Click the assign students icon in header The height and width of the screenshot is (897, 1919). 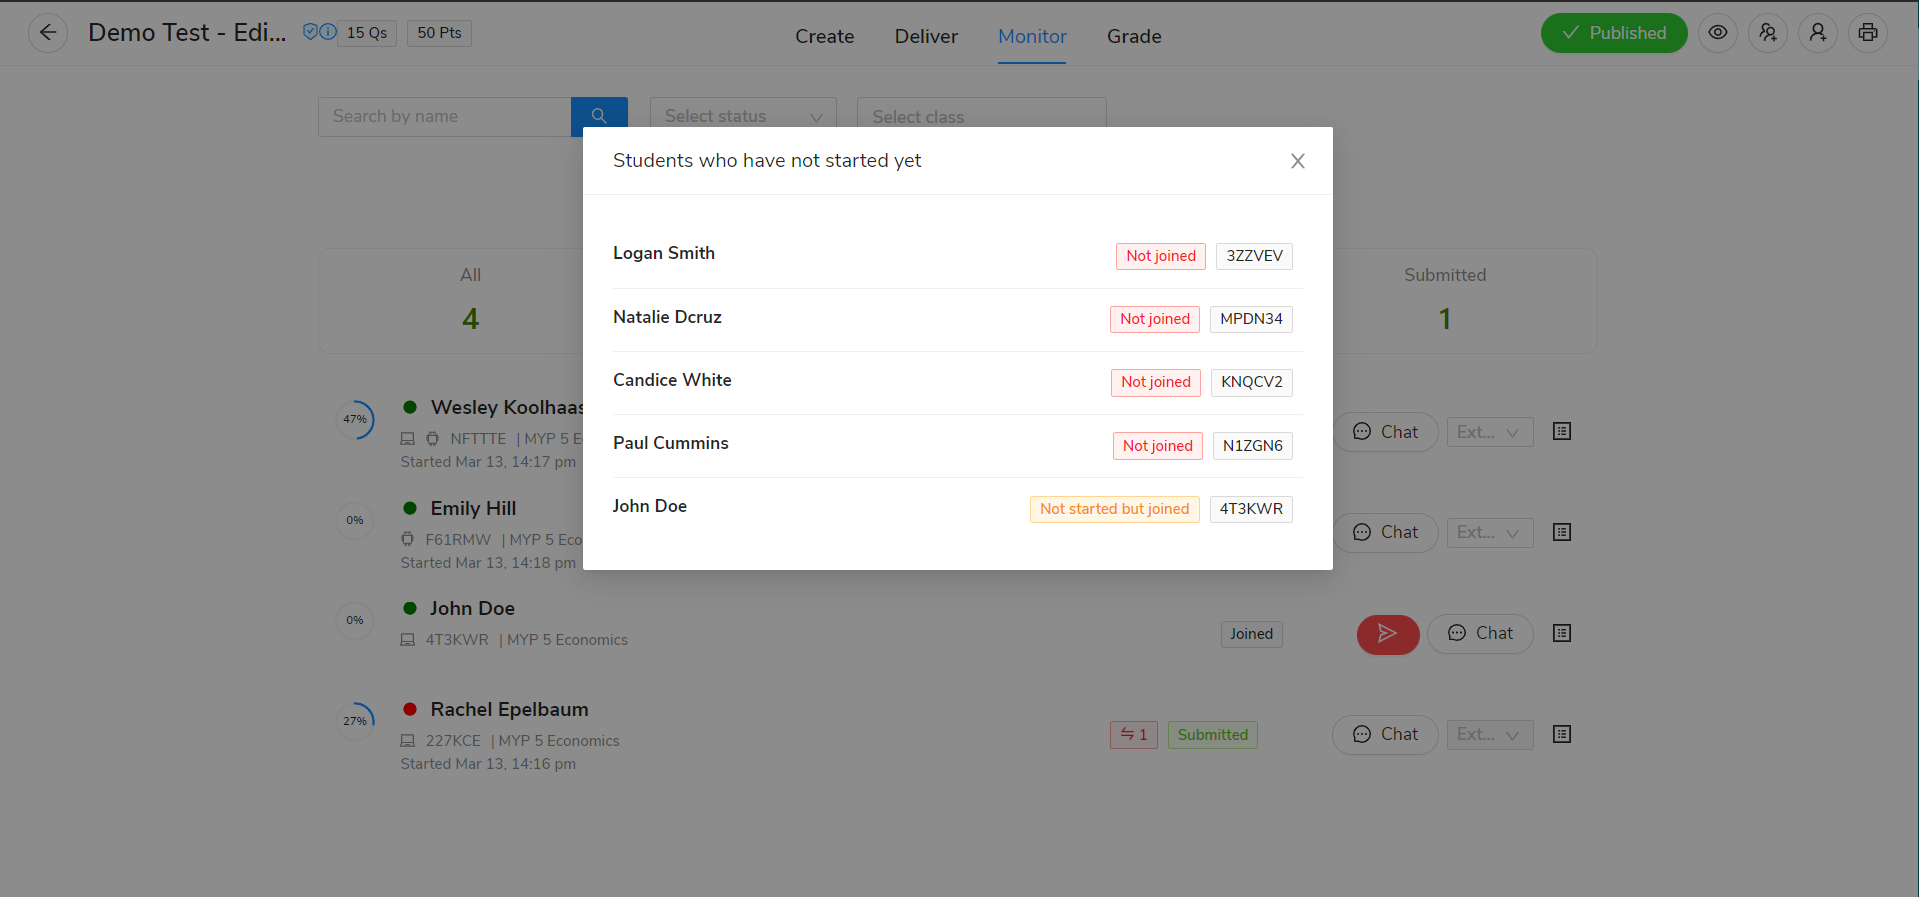pyautogui.click(x=1767, y=33)
